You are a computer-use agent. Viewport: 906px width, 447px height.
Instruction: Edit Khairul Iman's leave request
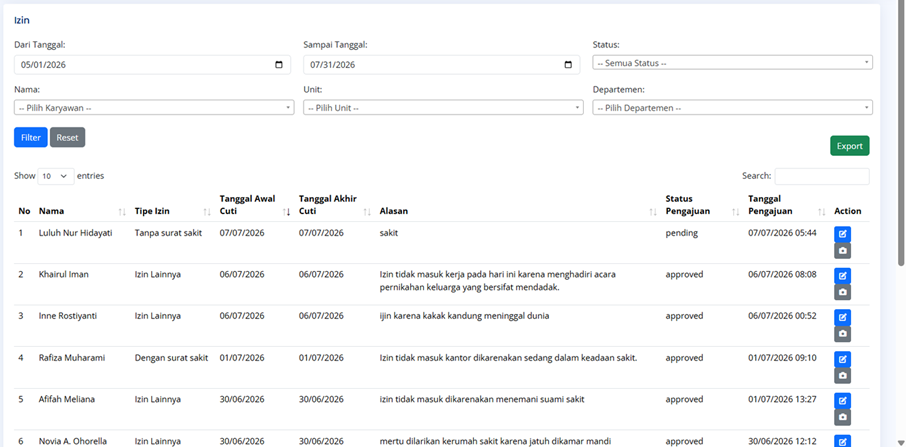(842, 276)
